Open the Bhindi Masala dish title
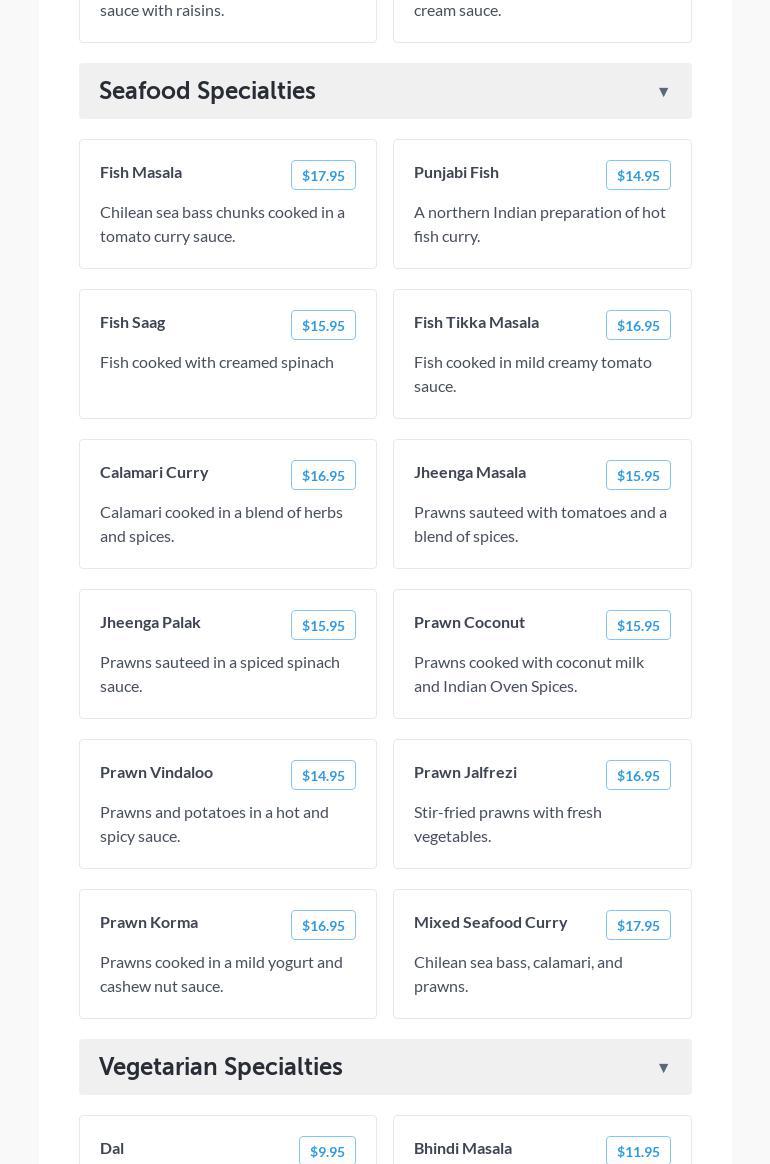770x1164 pixels. pyautogui.click(x=463, y=1148)
